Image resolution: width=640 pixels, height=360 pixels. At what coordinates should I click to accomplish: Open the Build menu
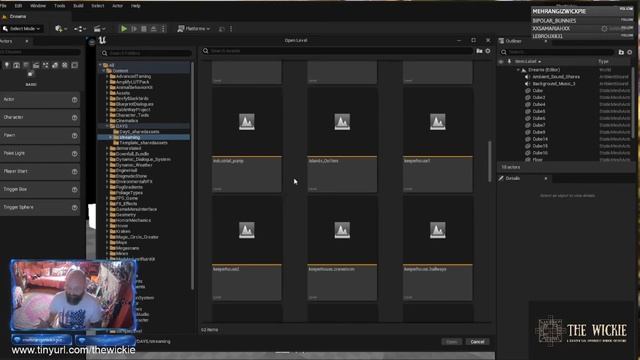[78, 6]
